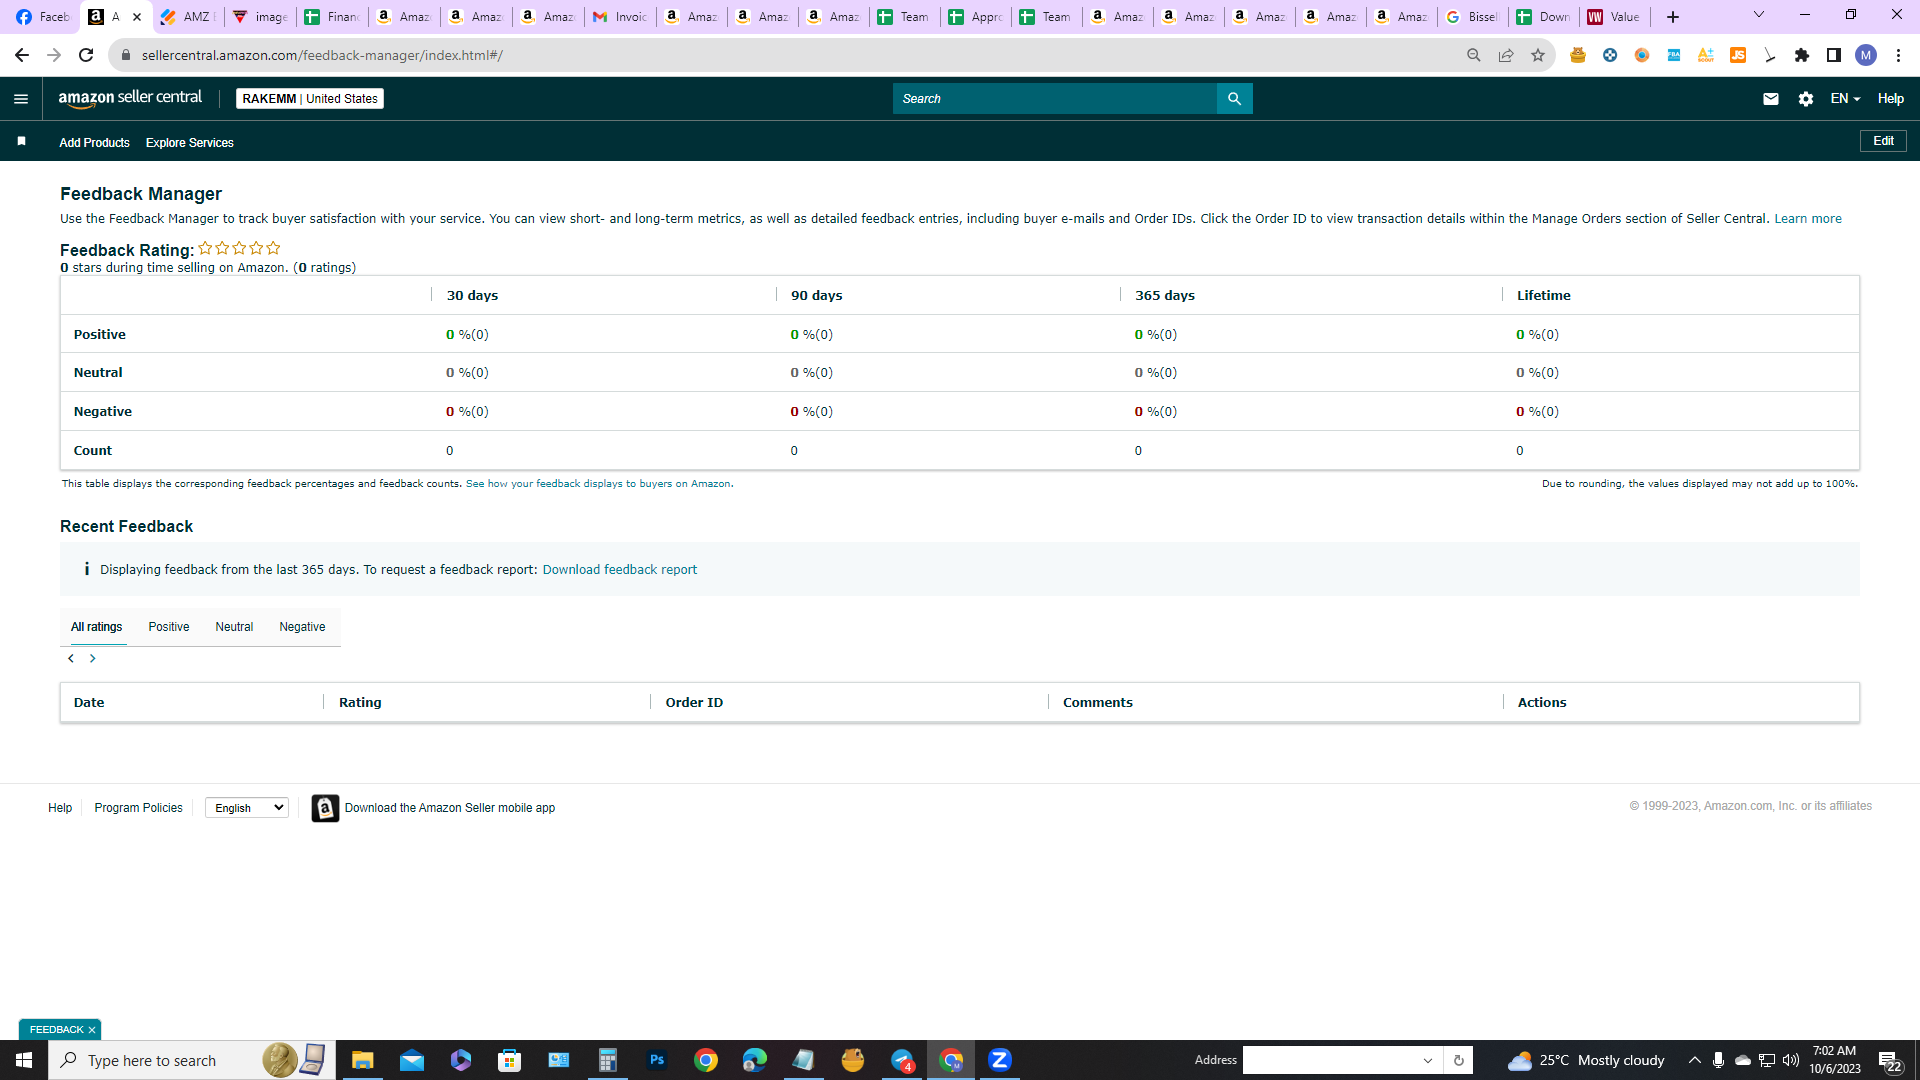This screenshot has height=1080, width=1920.
Task: Open Zoom from taskbar
Action: tap(1000, 1060)
